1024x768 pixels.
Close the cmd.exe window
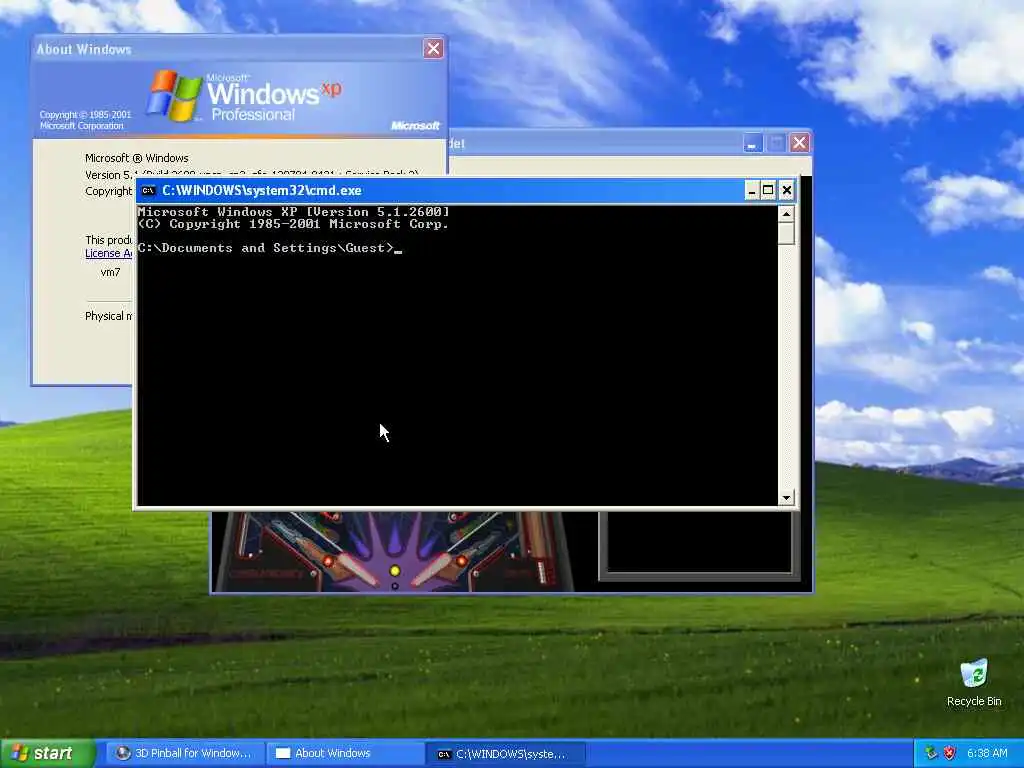787,191
